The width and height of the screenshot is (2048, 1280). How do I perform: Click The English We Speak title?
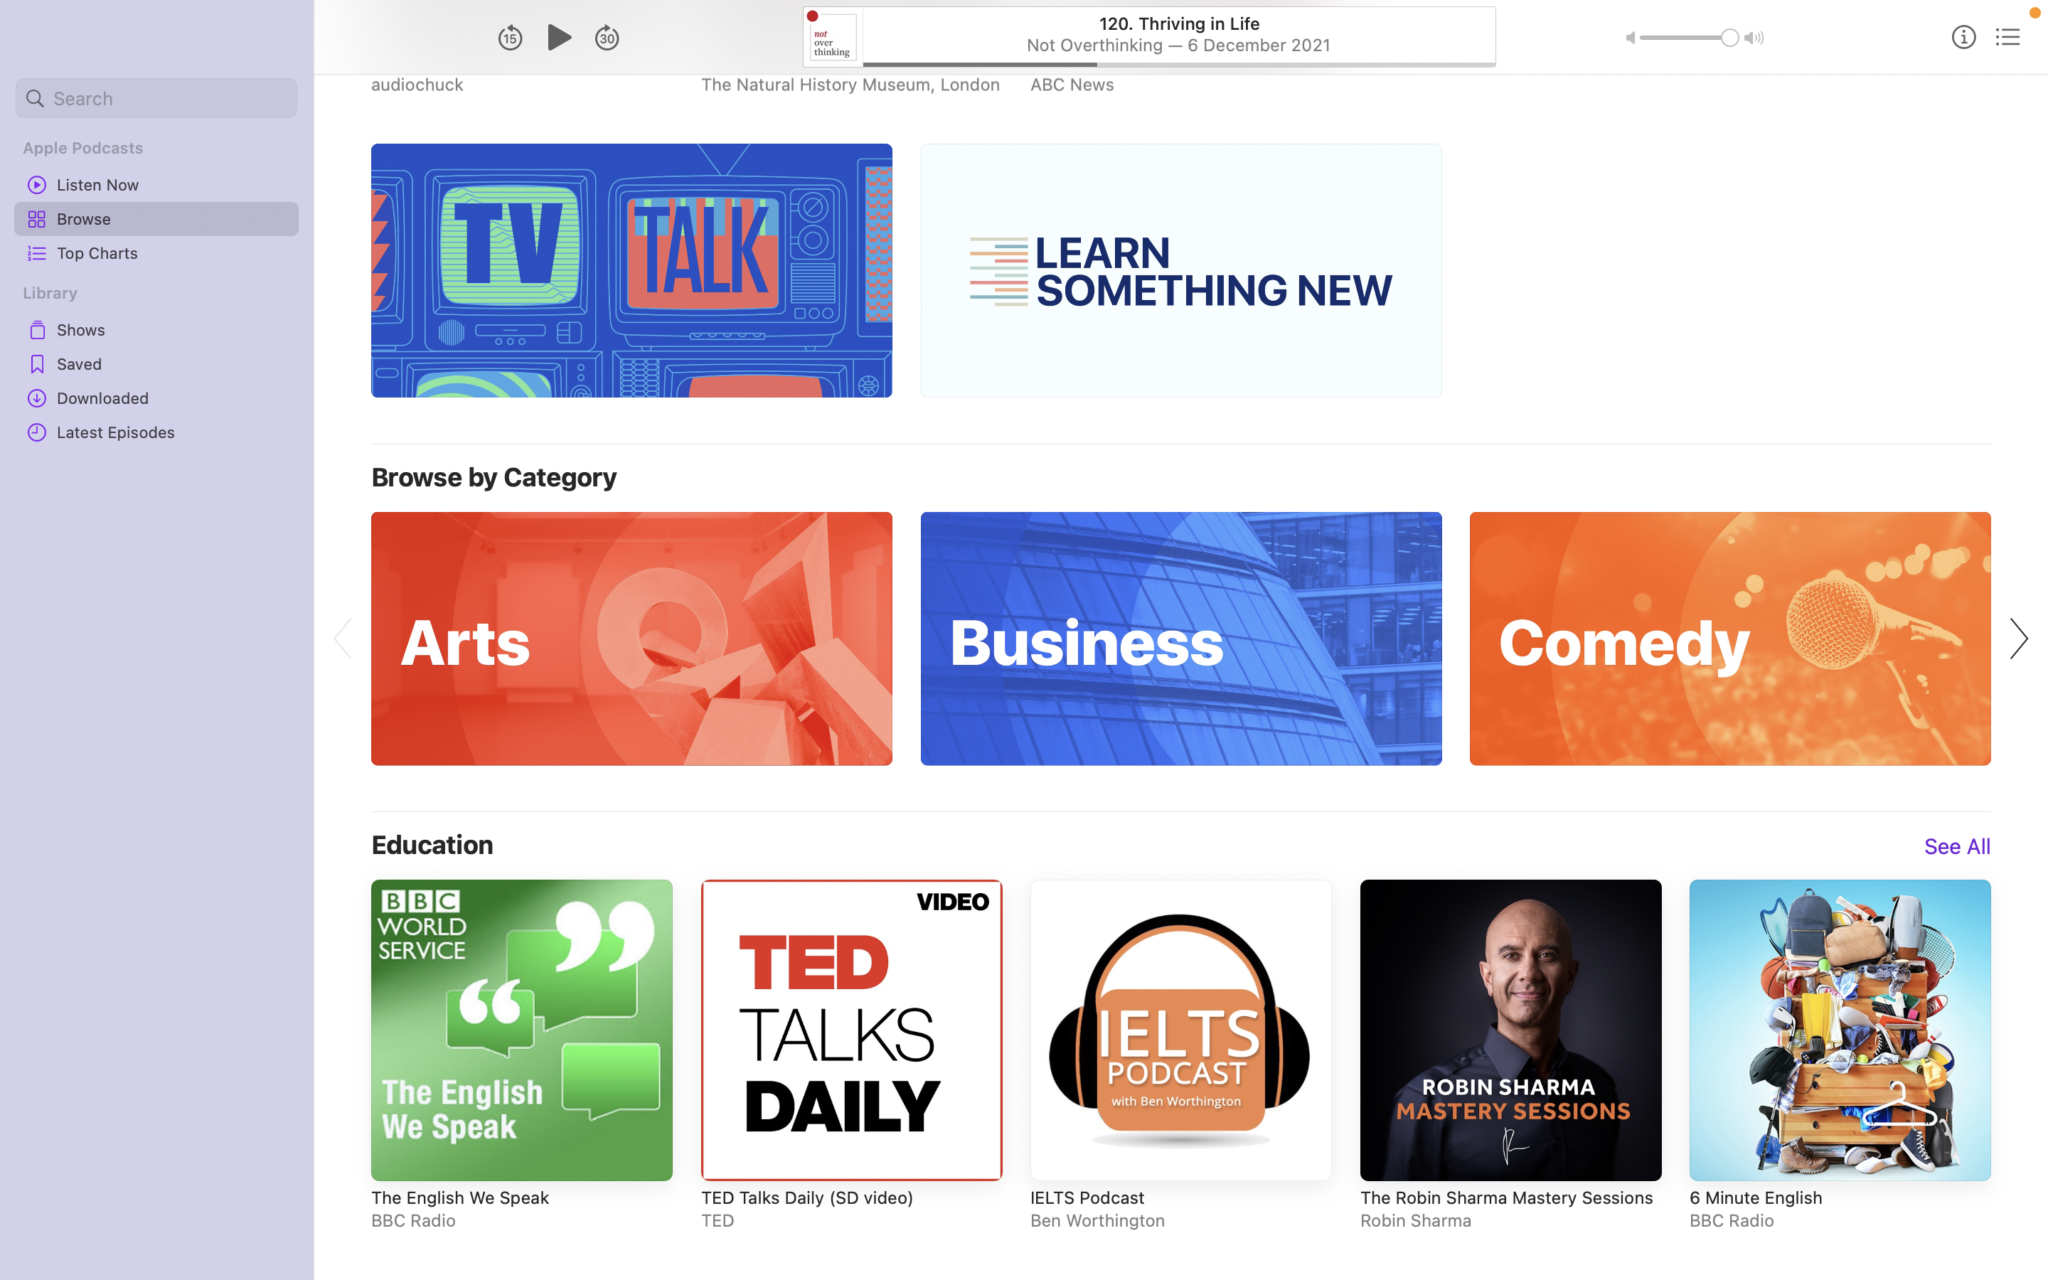pyautogui.click(x=460, y=1198)
